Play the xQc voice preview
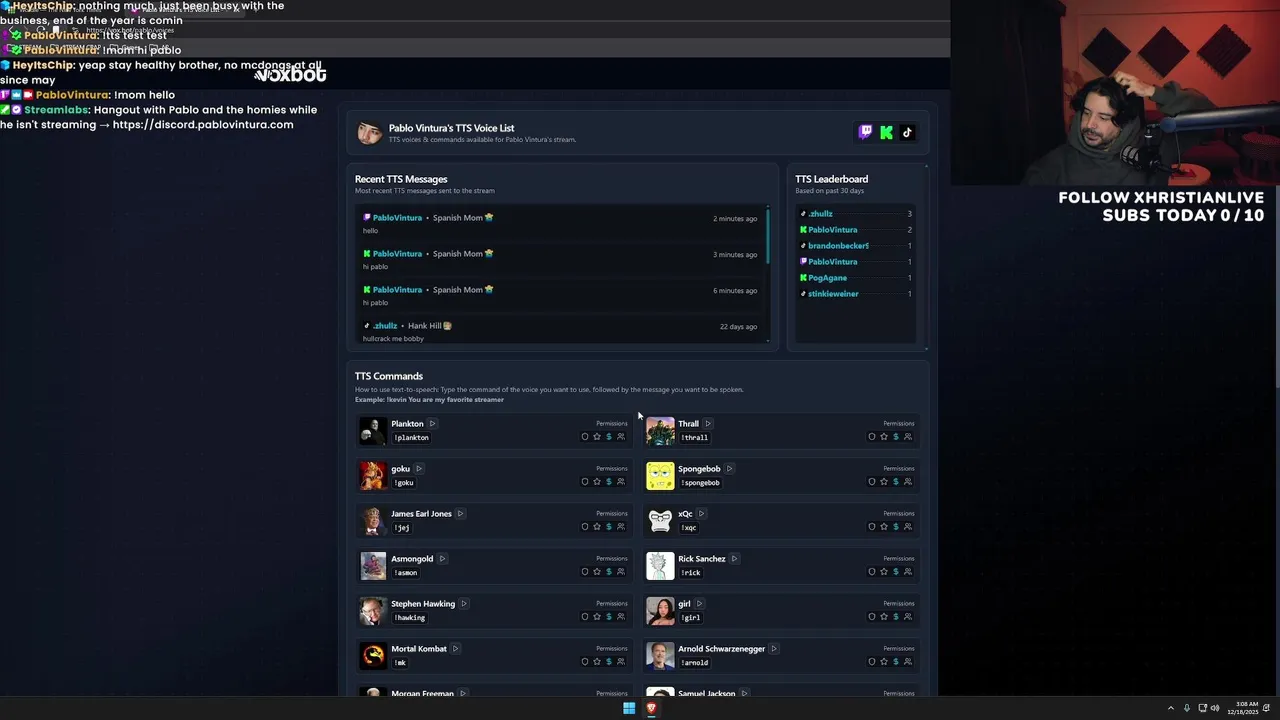This screenshot has width=1280, height=720. (x=701, y=514)
